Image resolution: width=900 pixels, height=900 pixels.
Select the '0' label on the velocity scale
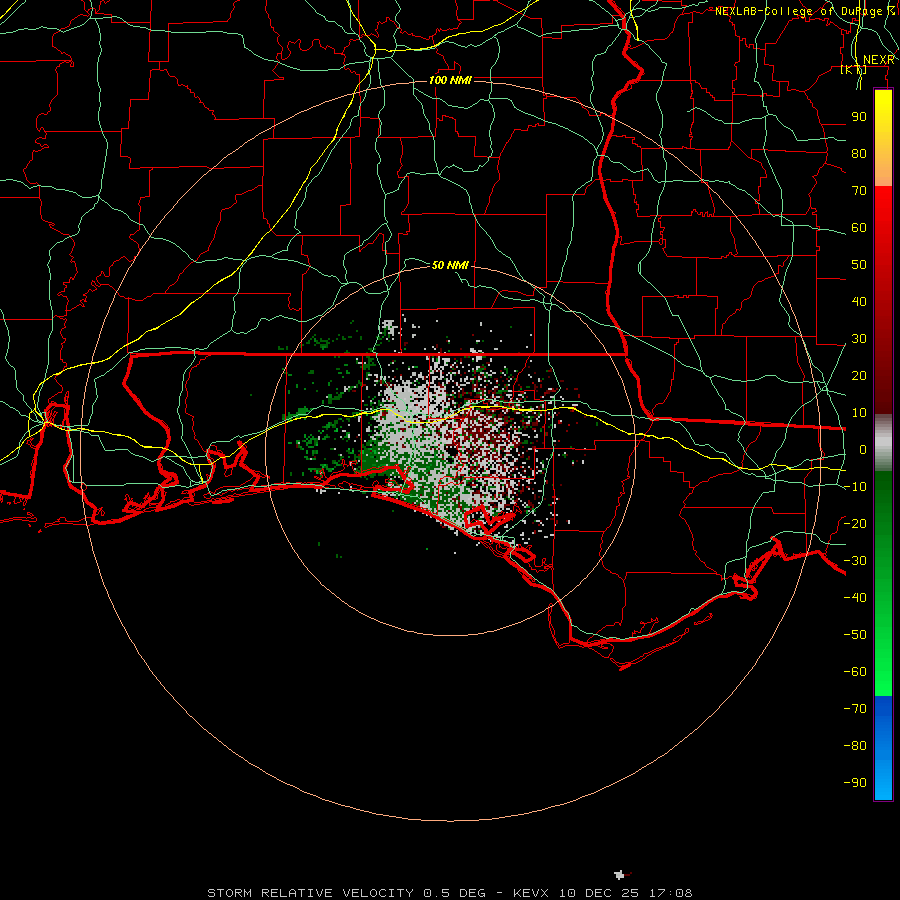point(863,449)
